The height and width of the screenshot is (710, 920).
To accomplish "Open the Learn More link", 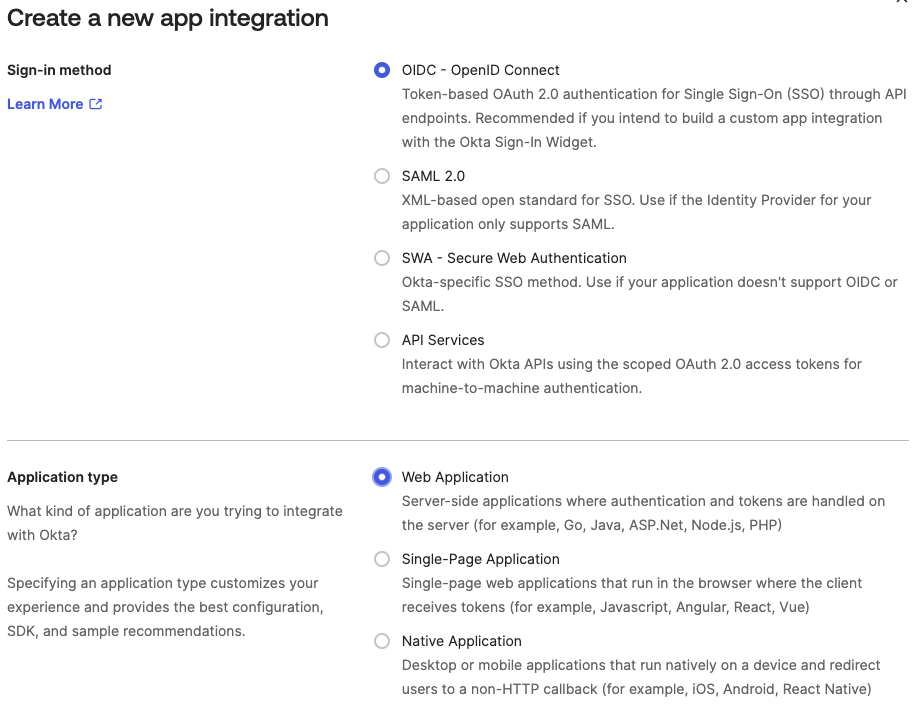I will (x=45, y=104).
